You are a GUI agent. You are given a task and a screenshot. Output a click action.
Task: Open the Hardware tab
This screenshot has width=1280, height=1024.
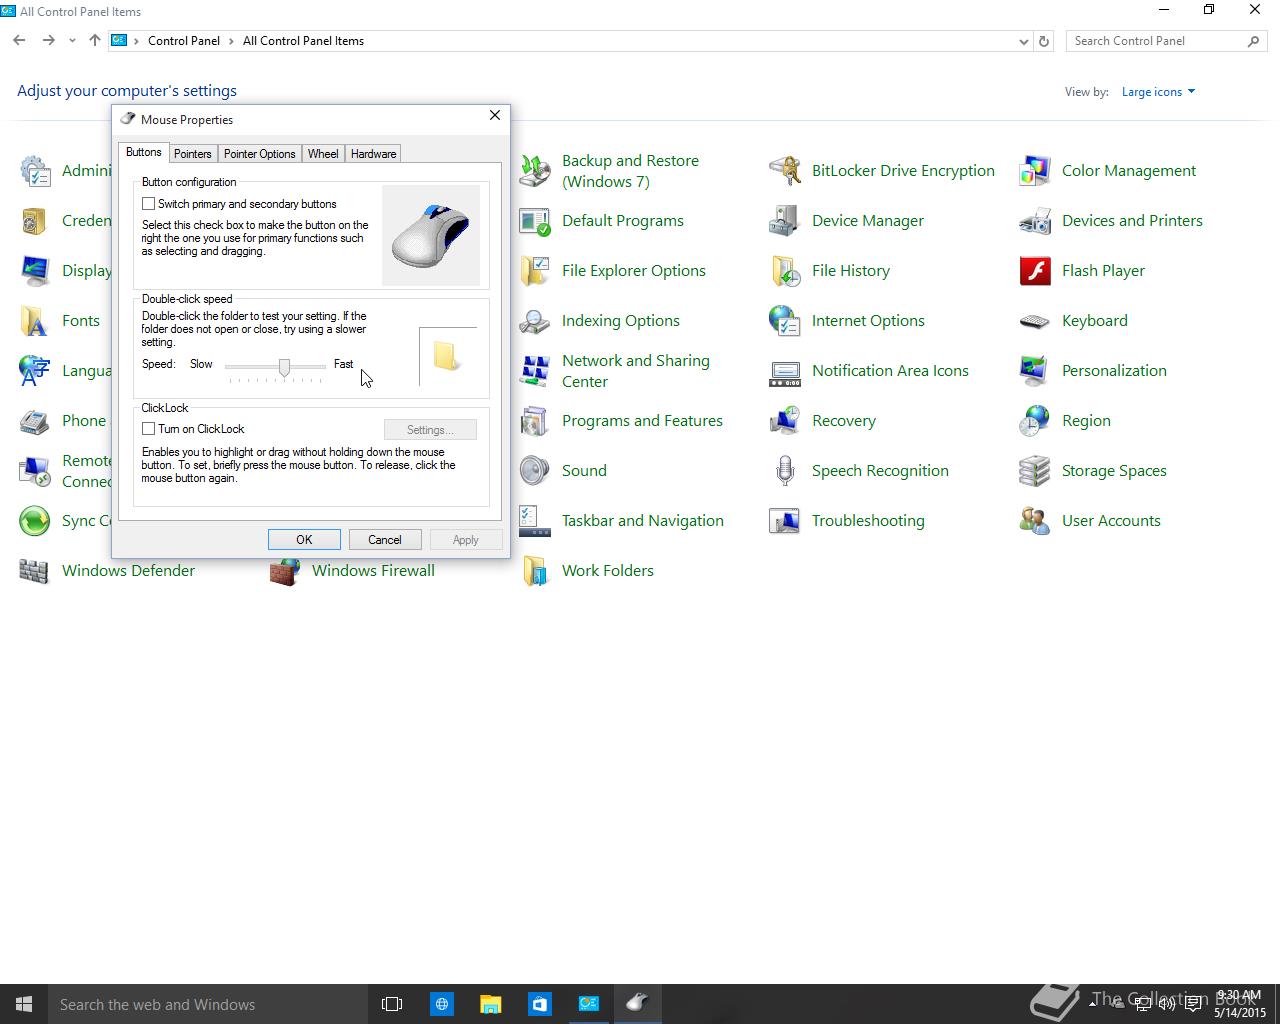point(373,154)
